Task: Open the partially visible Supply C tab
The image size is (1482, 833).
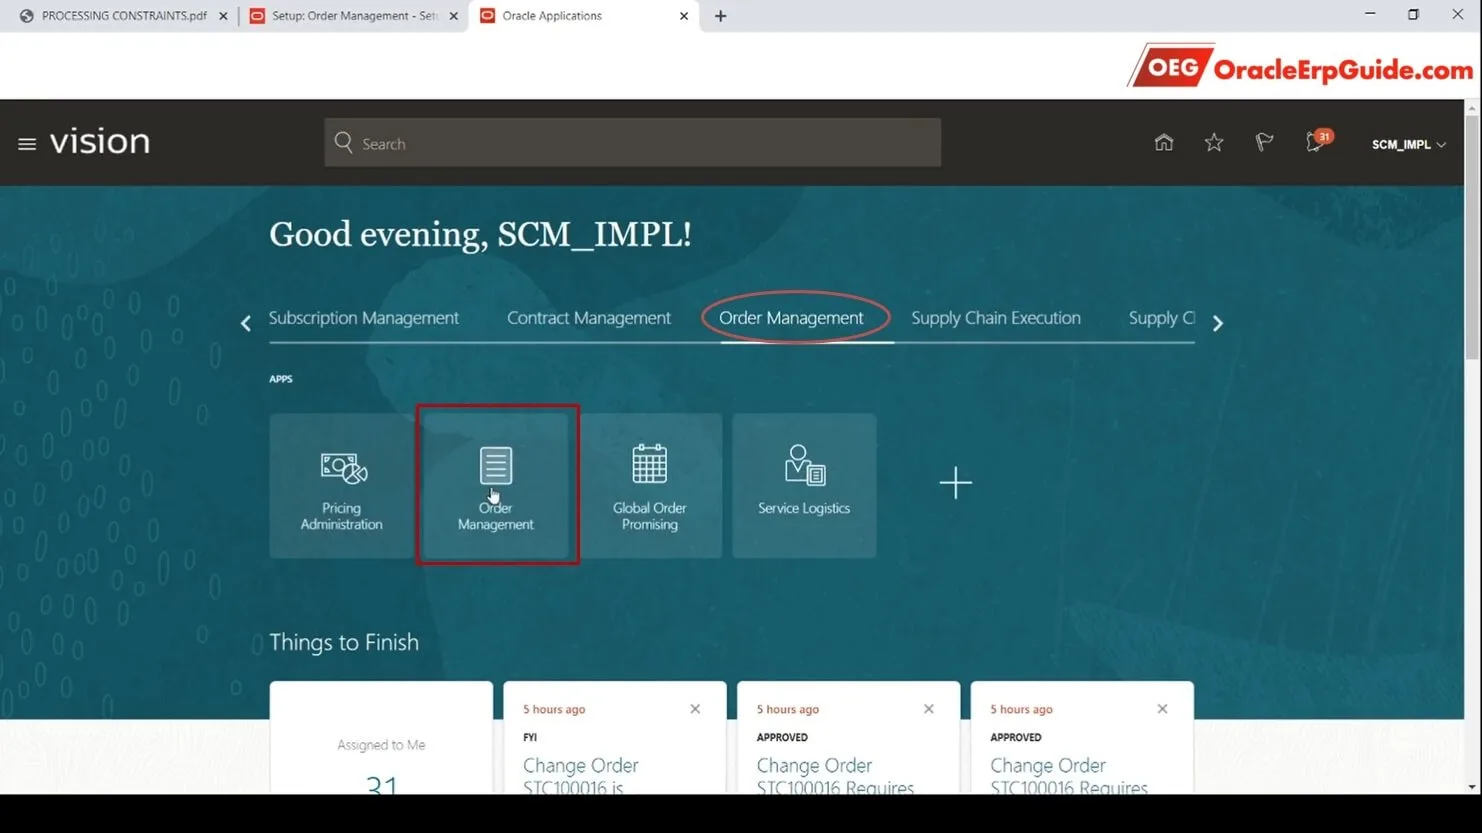Action: pos(1161,318)
